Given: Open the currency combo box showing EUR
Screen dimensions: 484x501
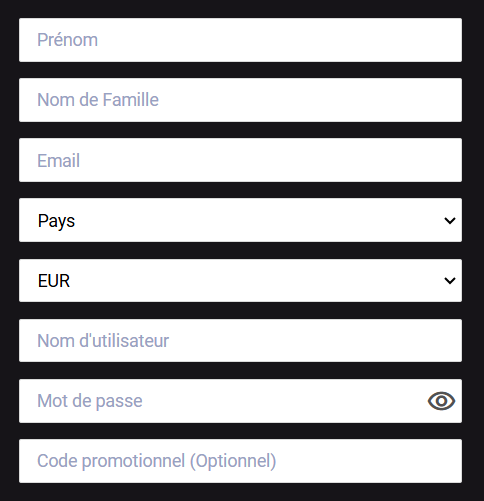Looking at the screenshot, I should 240,281.
